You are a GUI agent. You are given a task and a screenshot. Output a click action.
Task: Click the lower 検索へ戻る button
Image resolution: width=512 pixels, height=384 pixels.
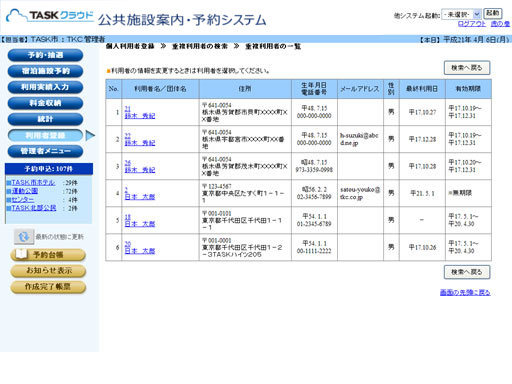[x=467, y=272]
